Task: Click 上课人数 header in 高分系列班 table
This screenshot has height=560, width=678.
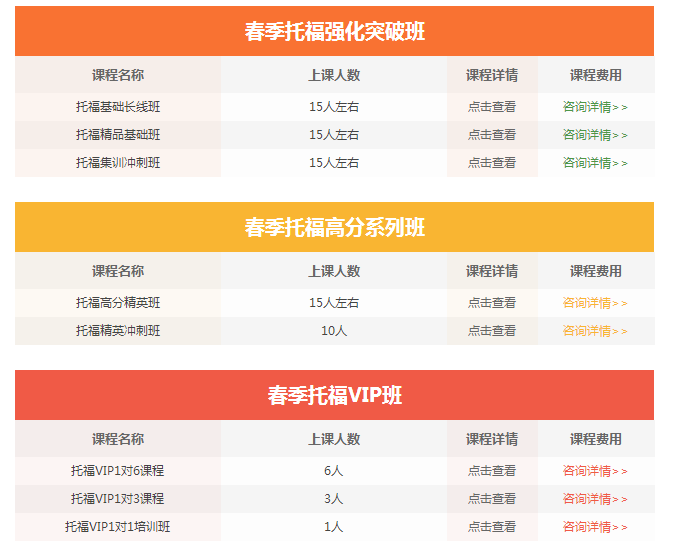Action: point(334,271)
